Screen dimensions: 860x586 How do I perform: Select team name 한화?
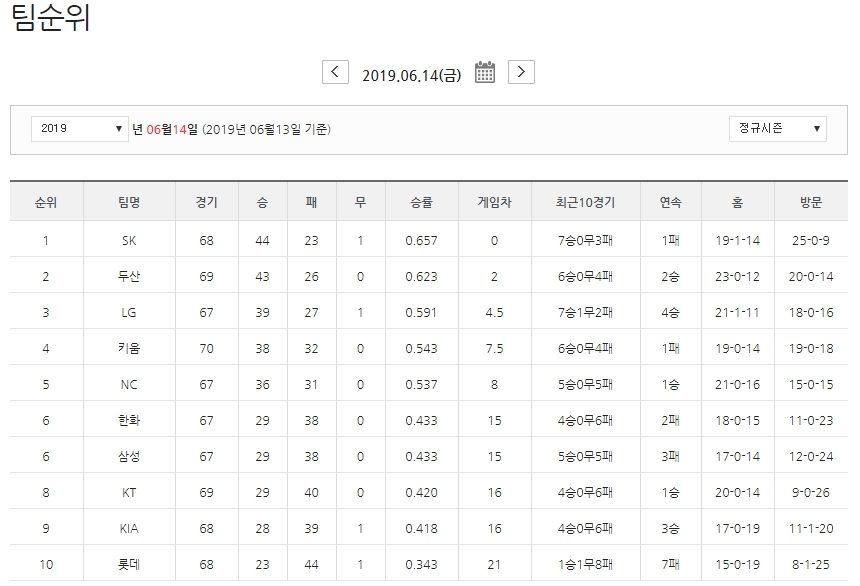(x=129, y=421)
